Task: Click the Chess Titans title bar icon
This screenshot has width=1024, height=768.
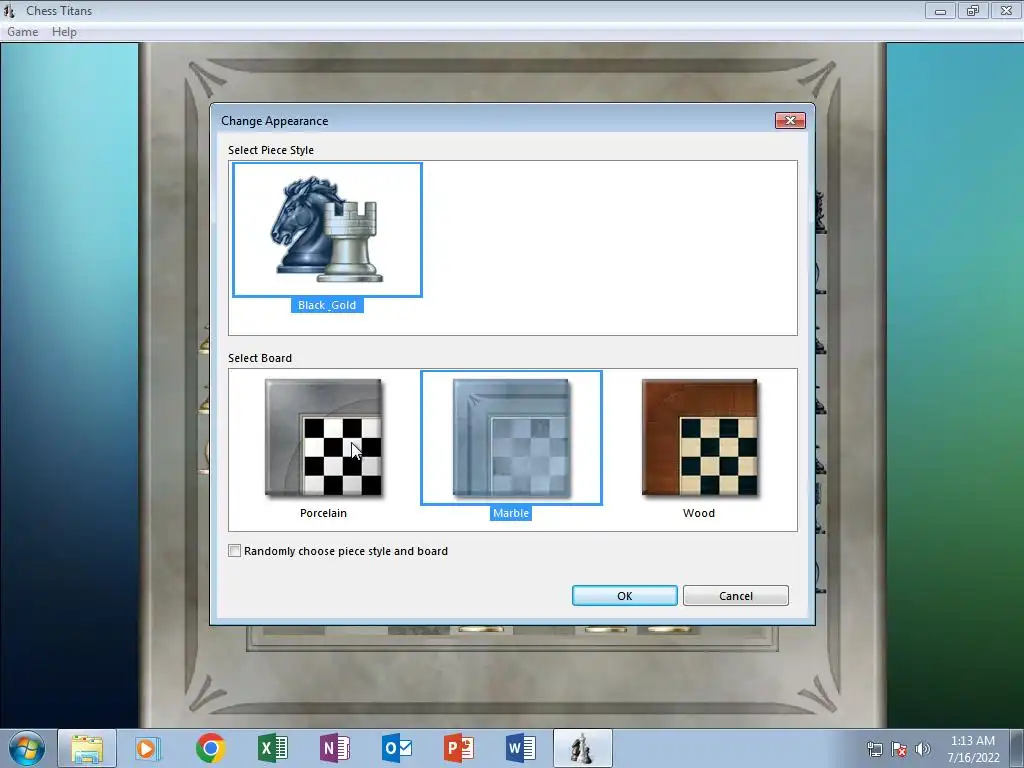Action: pyautogui.click(x=9, y=10)
